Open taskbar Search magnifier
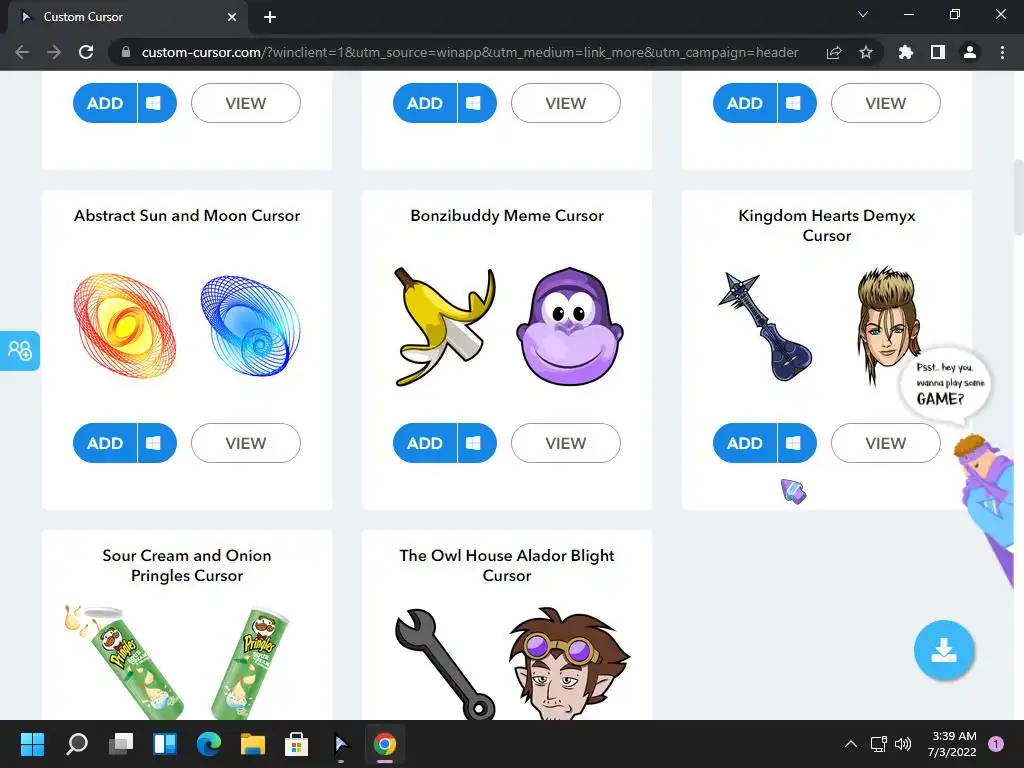The width and height of the screenshot is (1024, 768). point(77,744)
